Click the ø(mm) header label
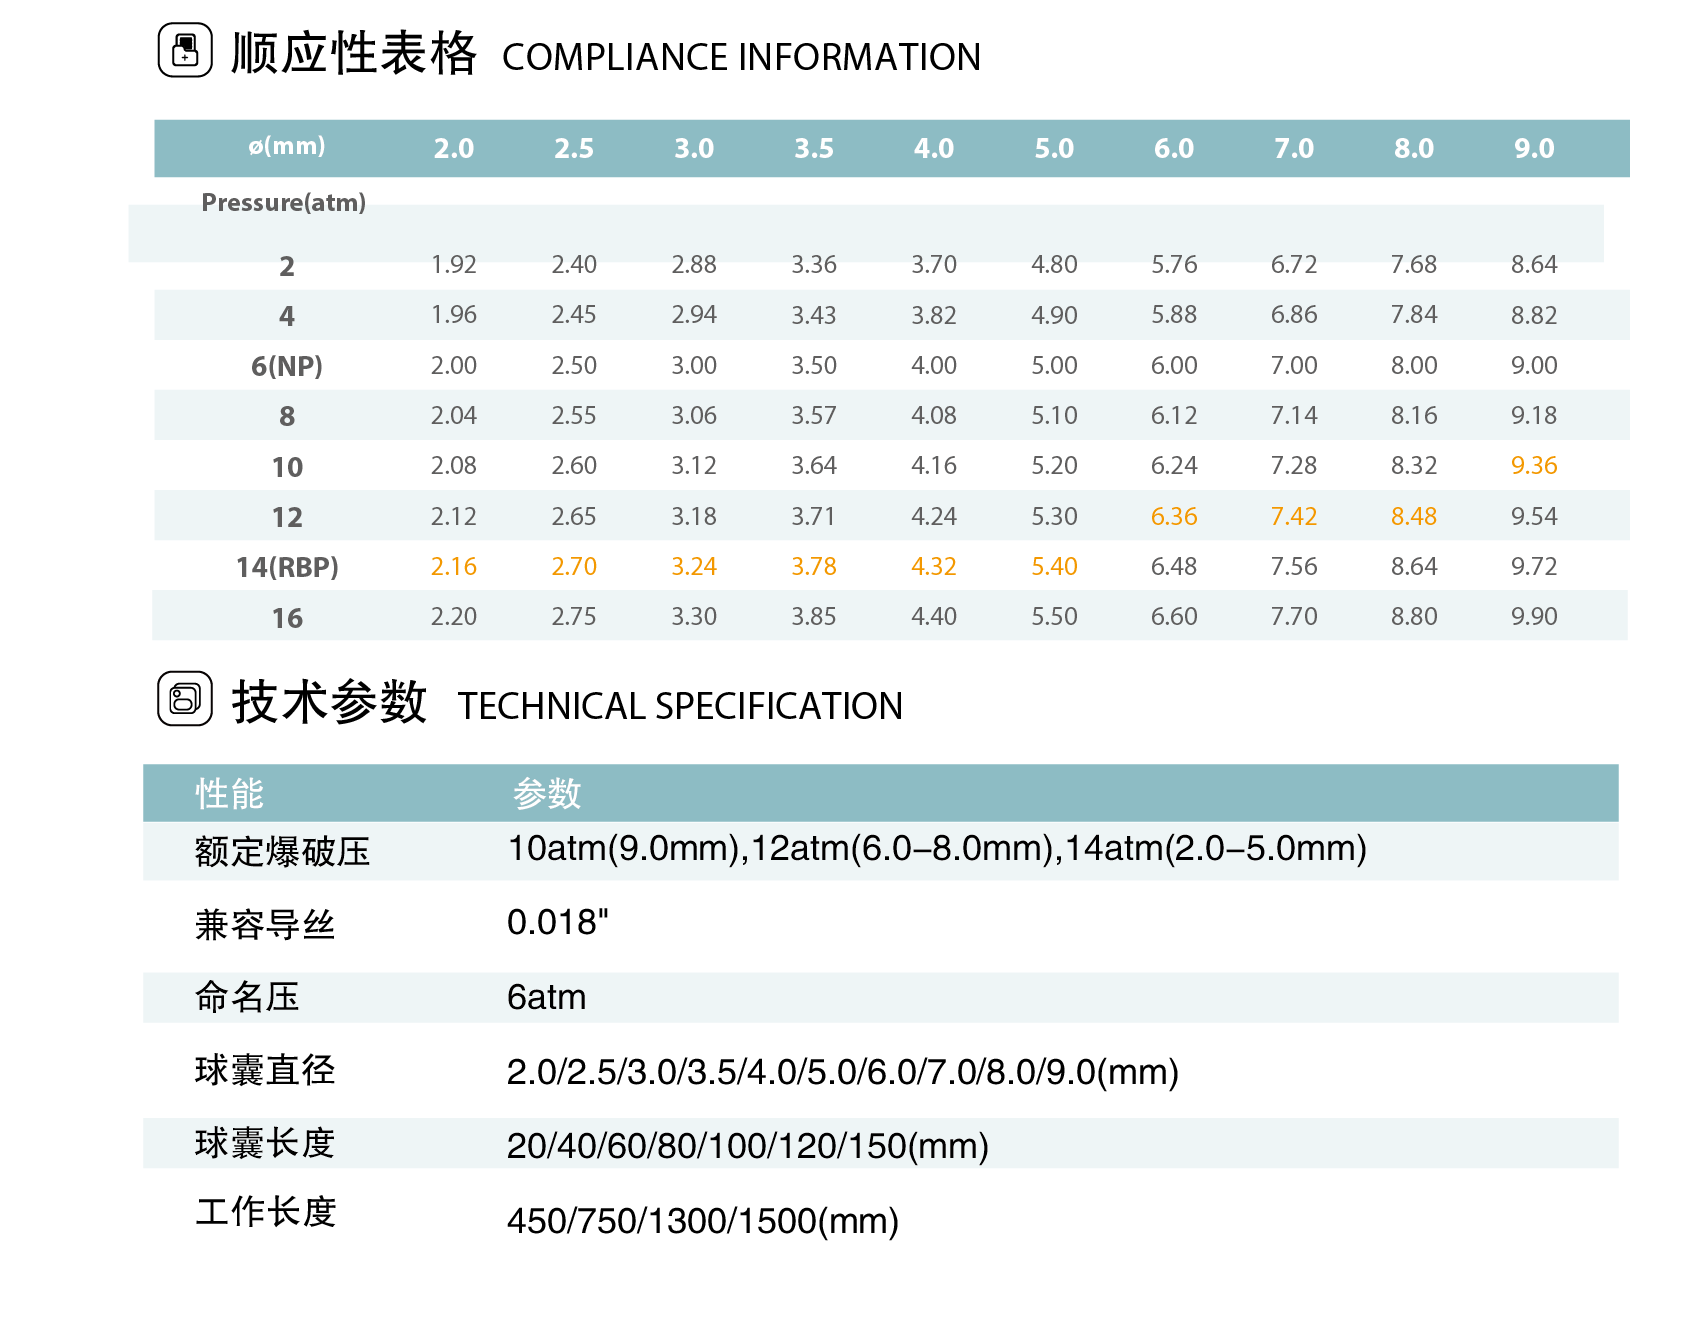 point(287,146)
